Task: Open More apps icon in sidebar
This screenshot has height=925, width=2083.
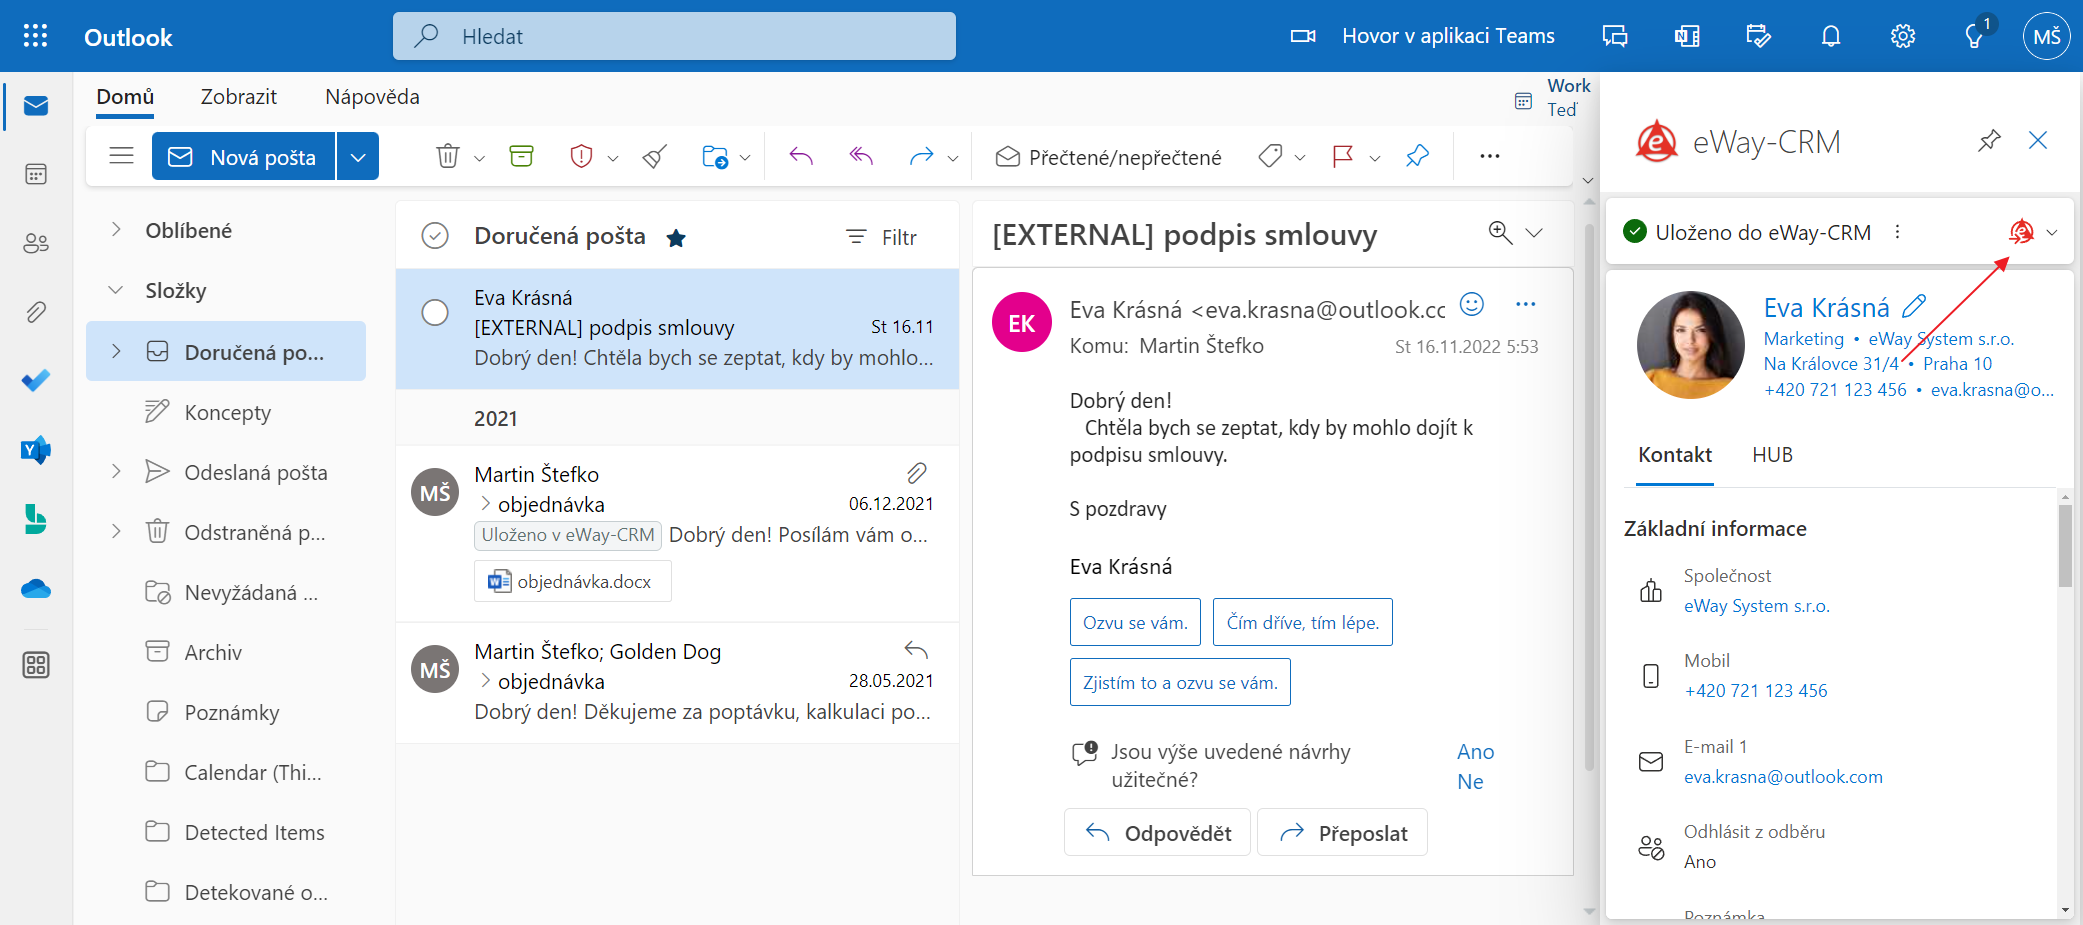Action: [x=36, y=665]
